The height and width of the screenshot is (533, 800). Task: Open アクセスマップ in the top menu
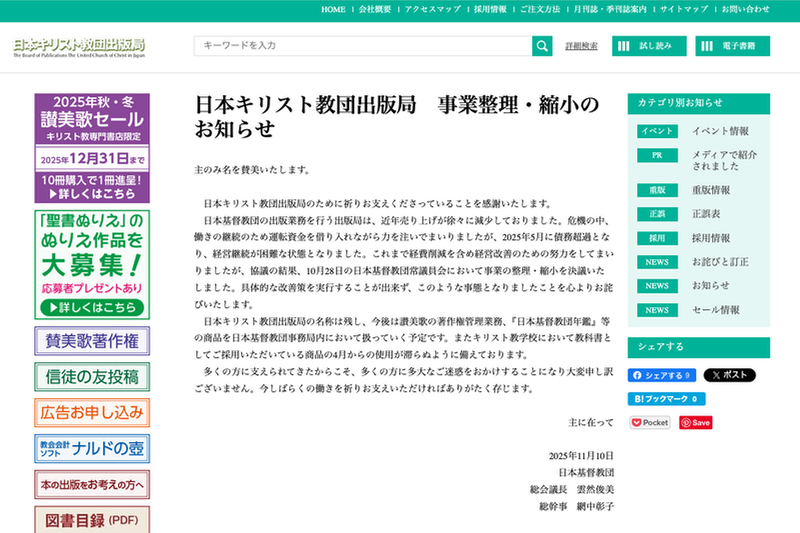click(x=432, y=9)
